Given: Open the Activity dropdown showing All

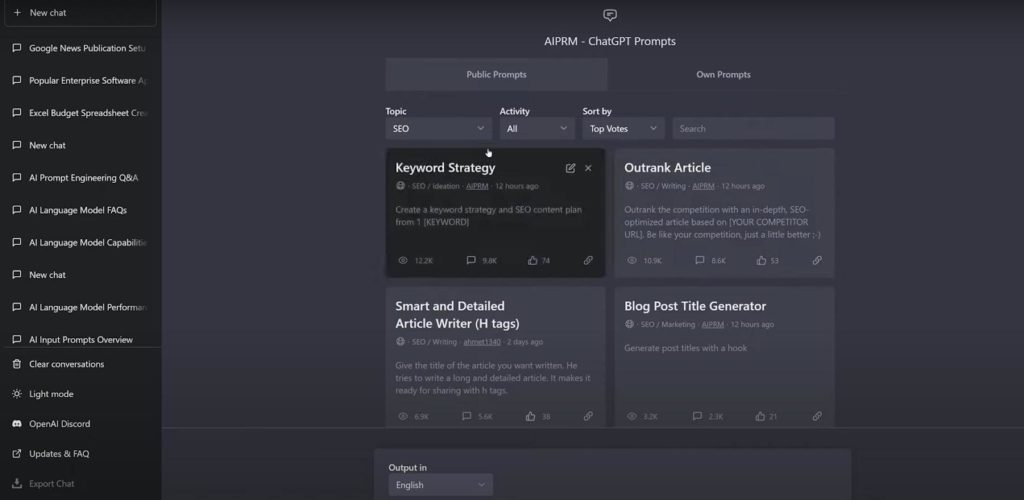Looking at the screenshot, I should click(x=537, y=129).
